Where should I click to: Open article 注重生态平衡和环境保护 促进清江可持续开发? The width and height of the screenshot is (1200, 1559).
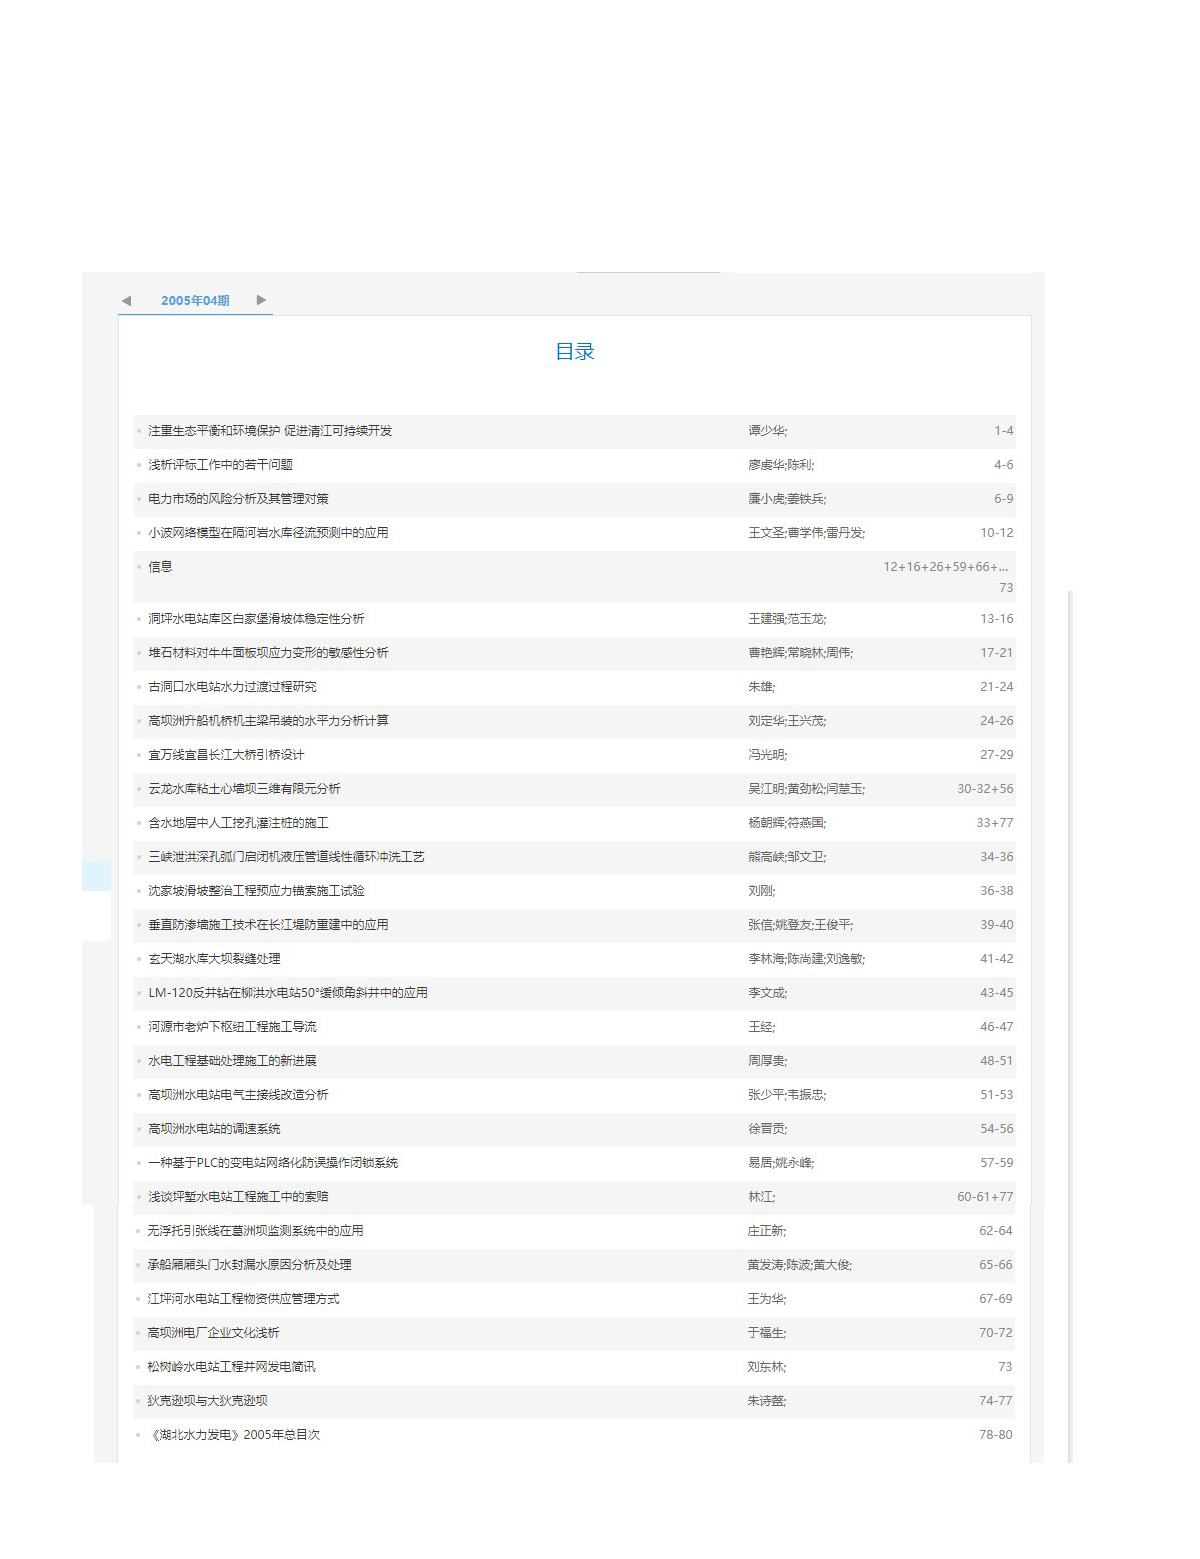(270, 431)
